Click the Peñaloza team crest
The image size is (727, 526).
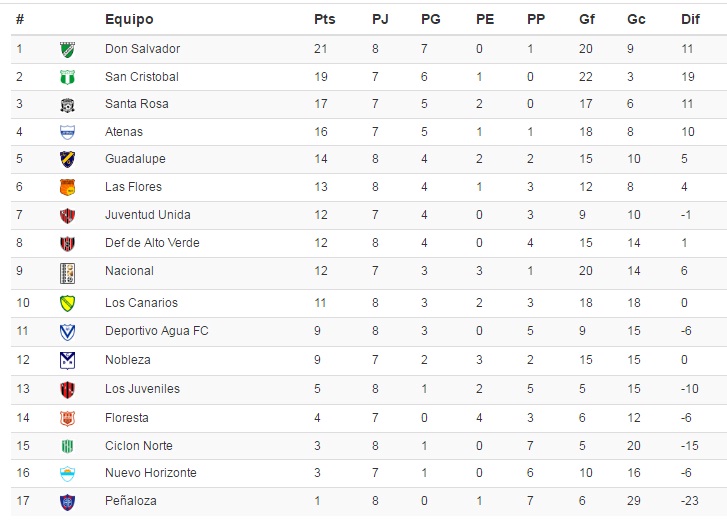[68, 502]
